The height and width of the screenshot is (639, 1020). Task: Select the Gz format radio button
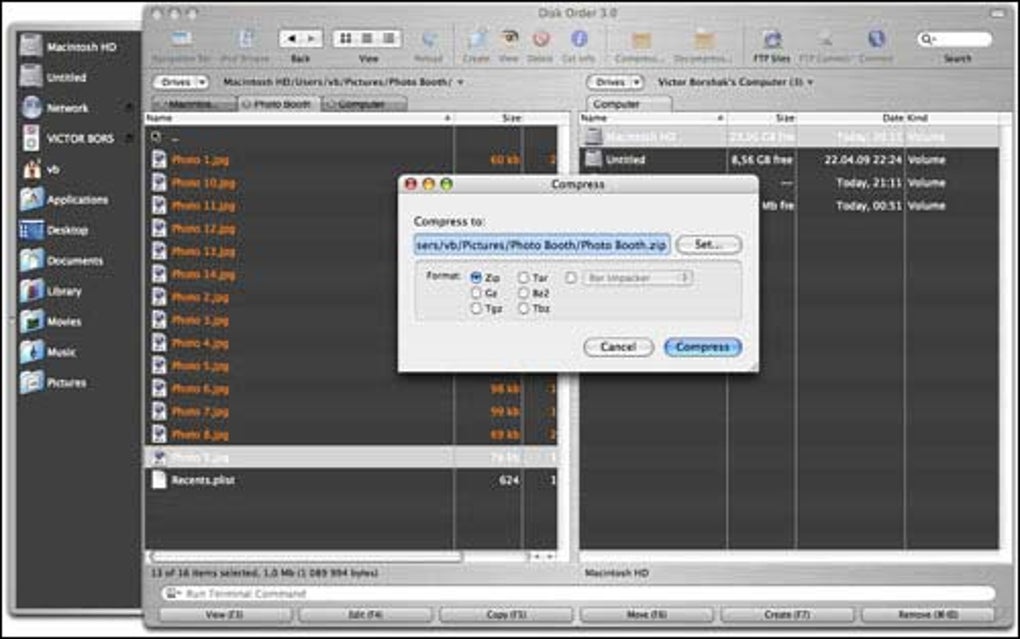(476, 293)
